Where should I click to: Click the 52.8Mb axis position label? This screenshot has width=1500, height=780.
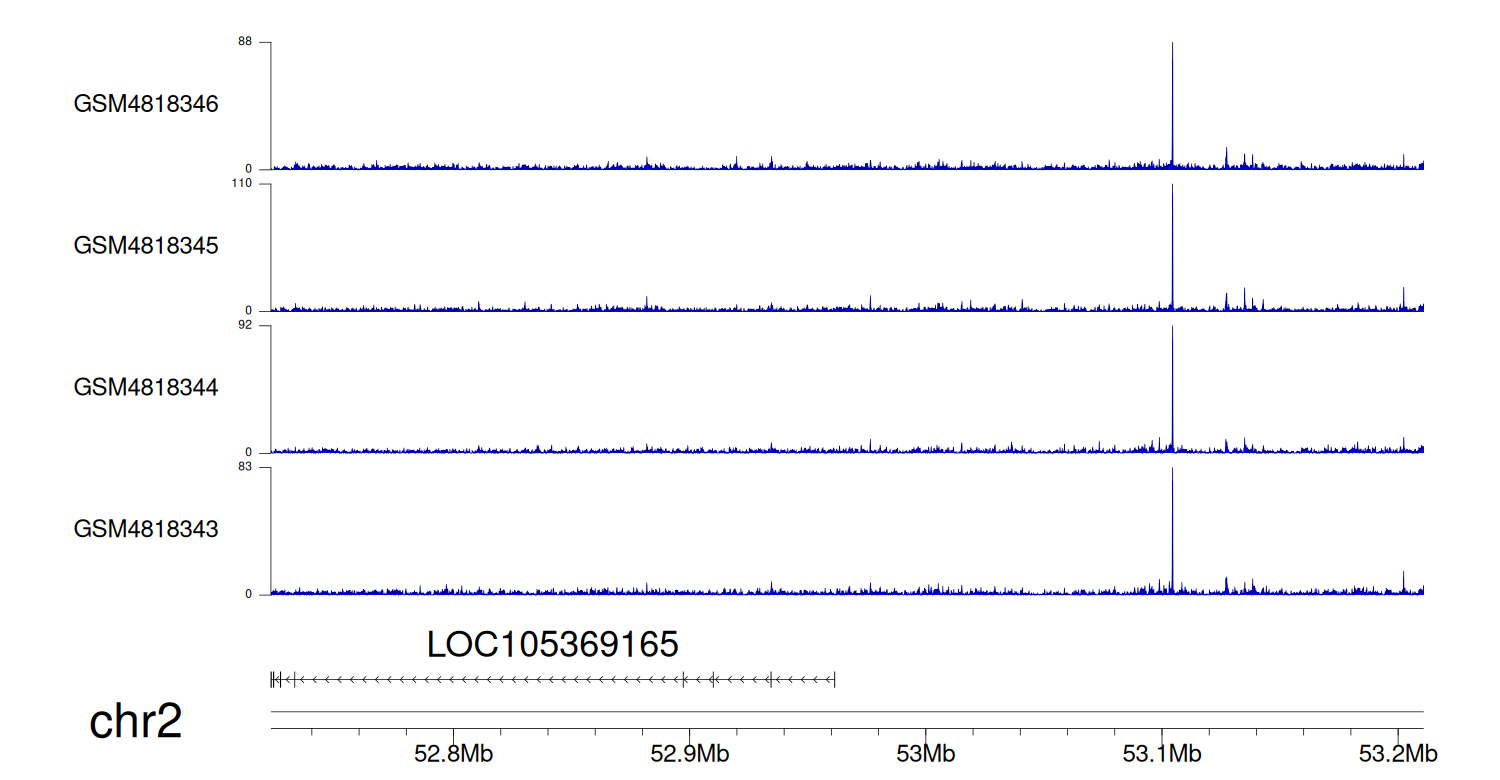(x=453, y=754)
